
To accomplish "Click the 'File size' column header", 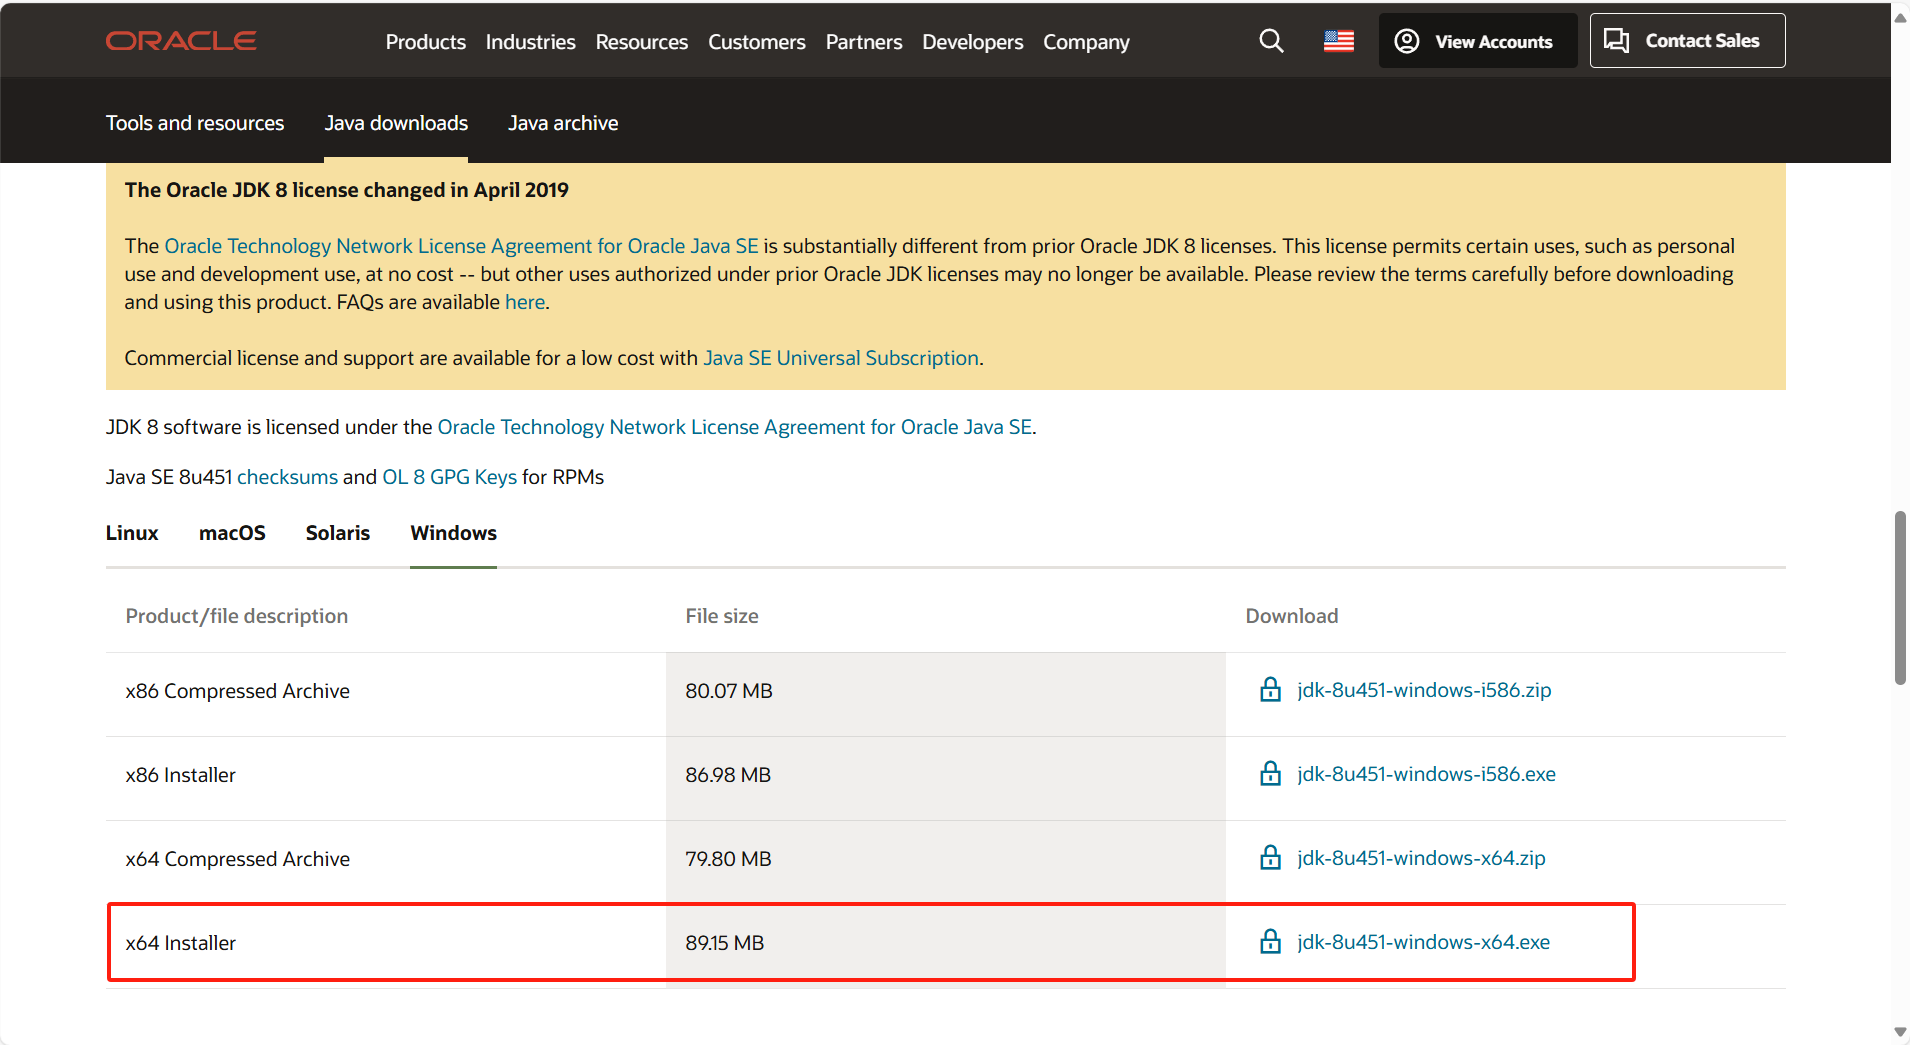I will (721, 616).
